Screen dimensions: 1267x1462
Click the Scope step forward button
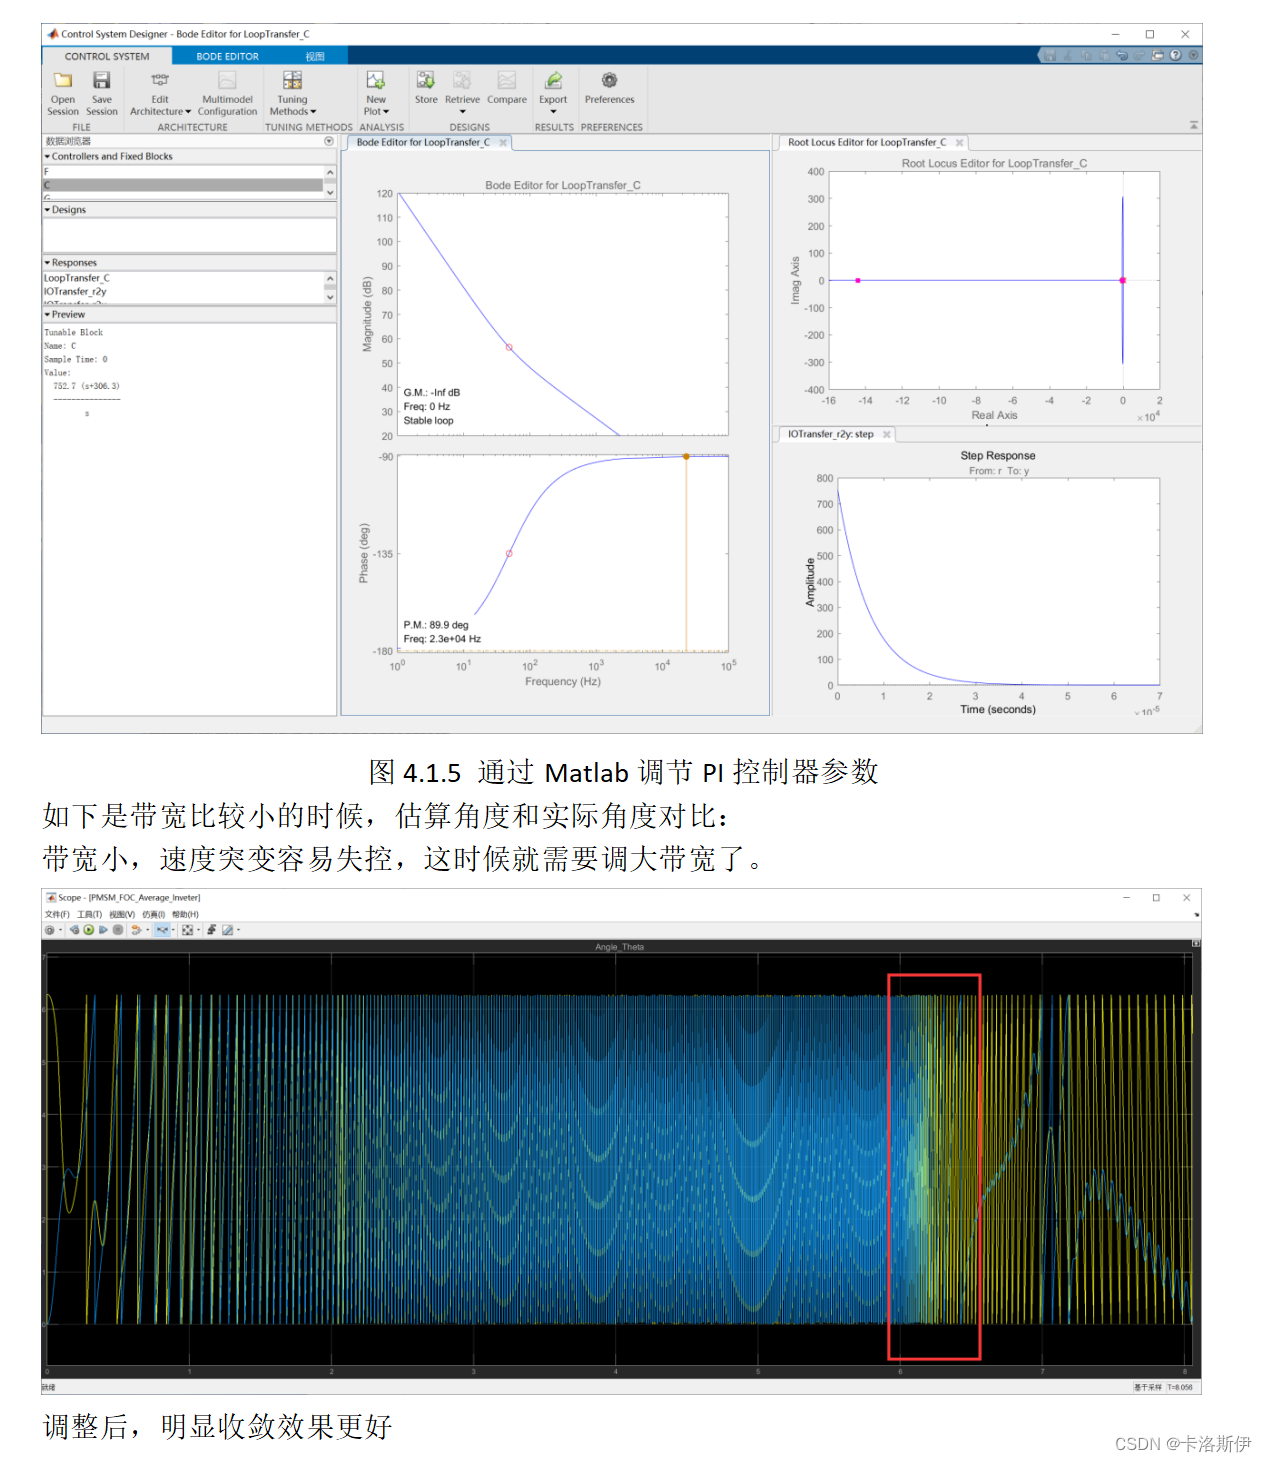(103, 930)
